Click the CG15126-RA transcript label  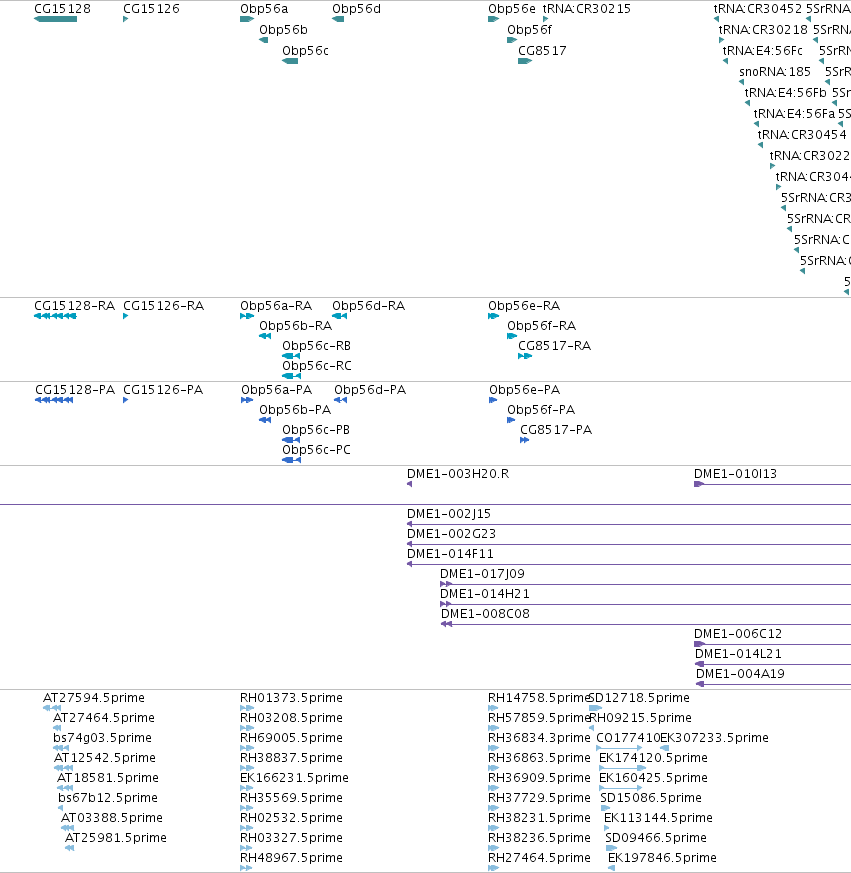coord(163,306)
